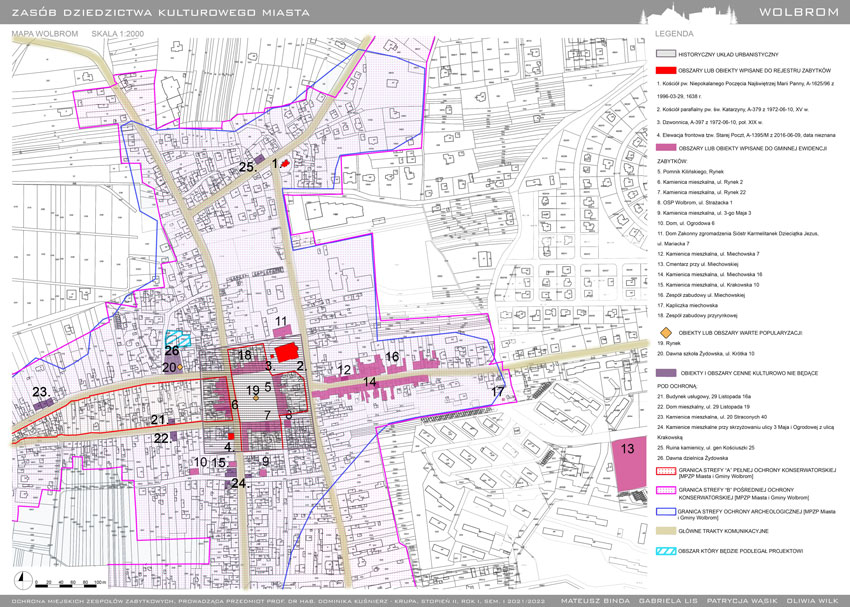Click the cyan hatched project area on map
Image resolution: width=850 pixels, height=607 pixels.
click(178, 338)
